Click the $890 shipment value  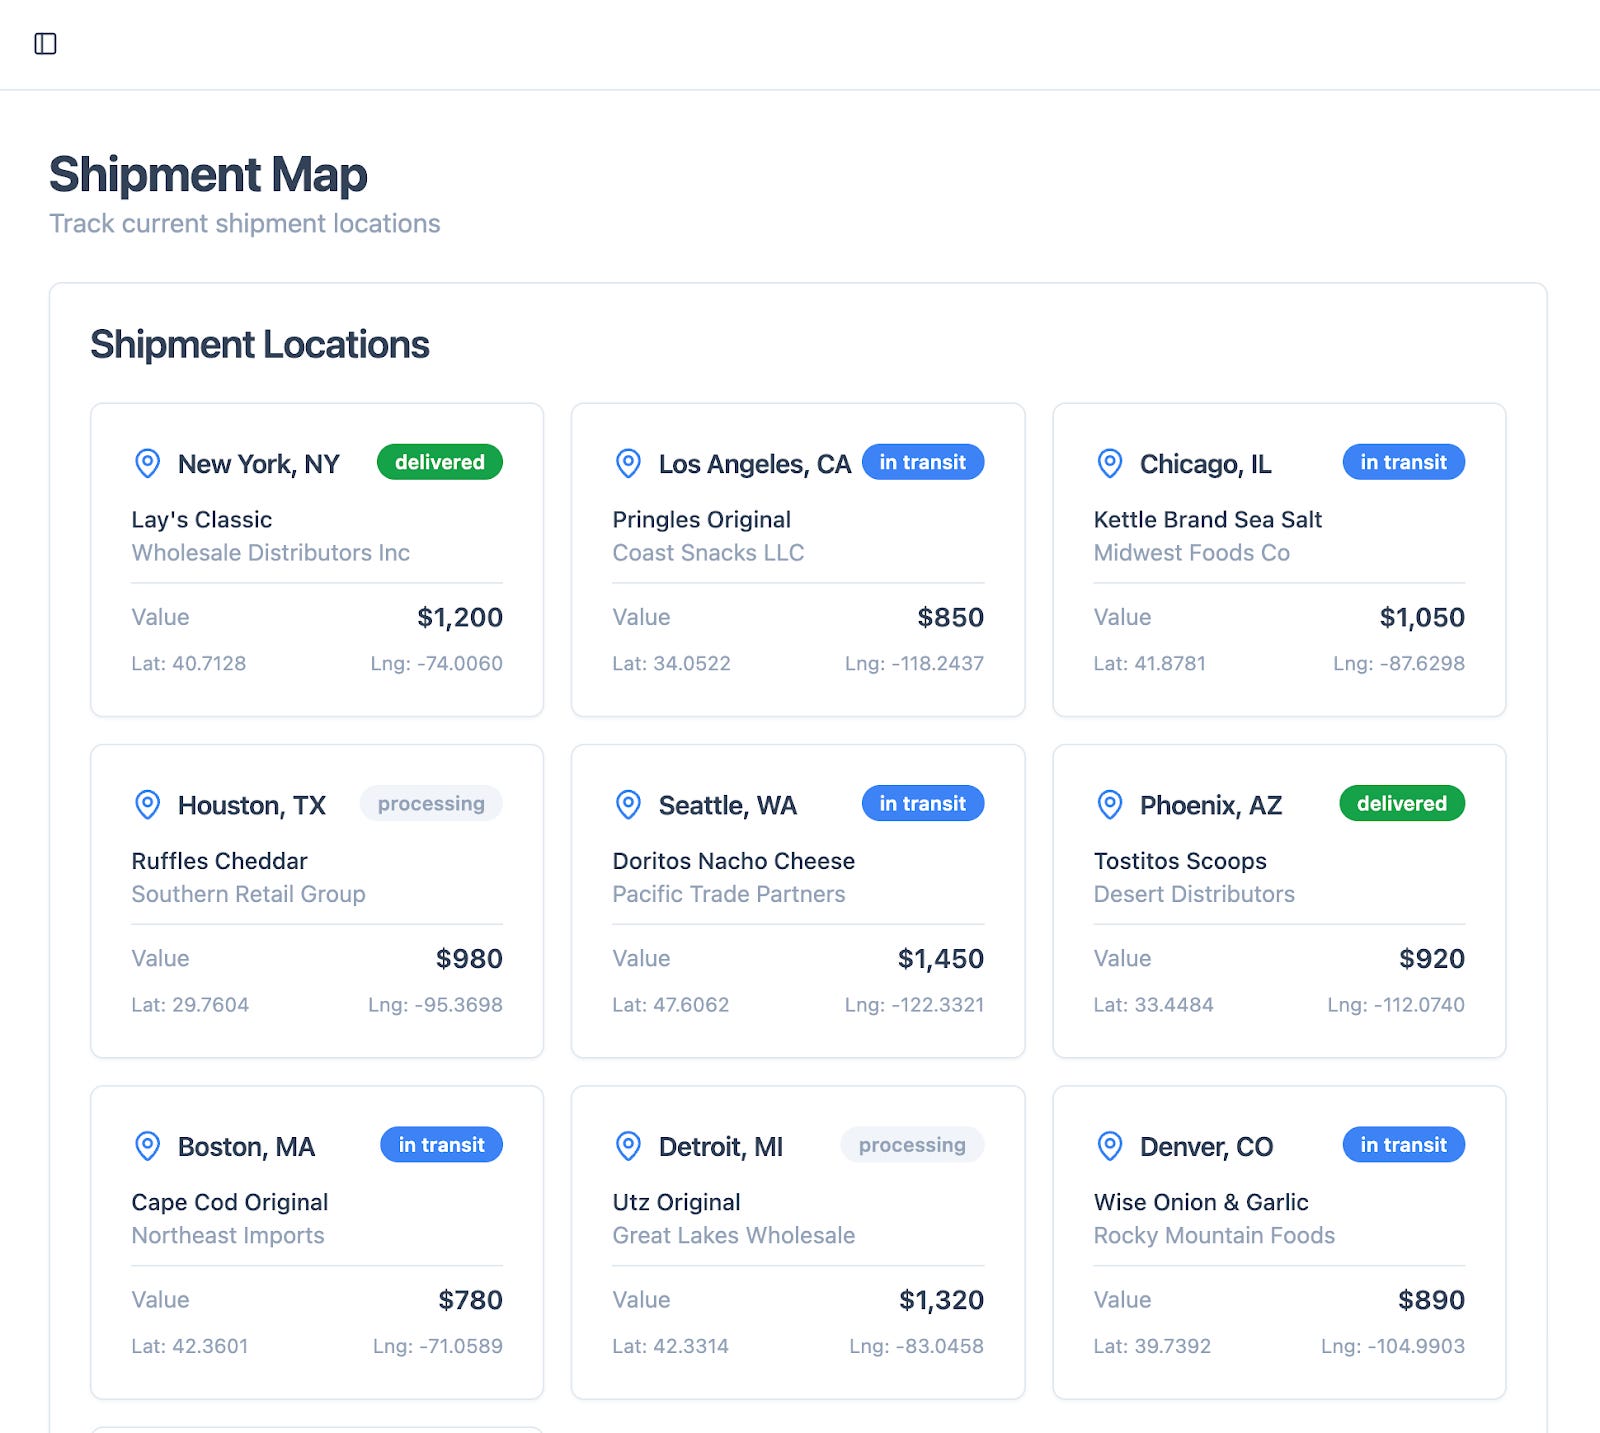coord(1431,1300)
